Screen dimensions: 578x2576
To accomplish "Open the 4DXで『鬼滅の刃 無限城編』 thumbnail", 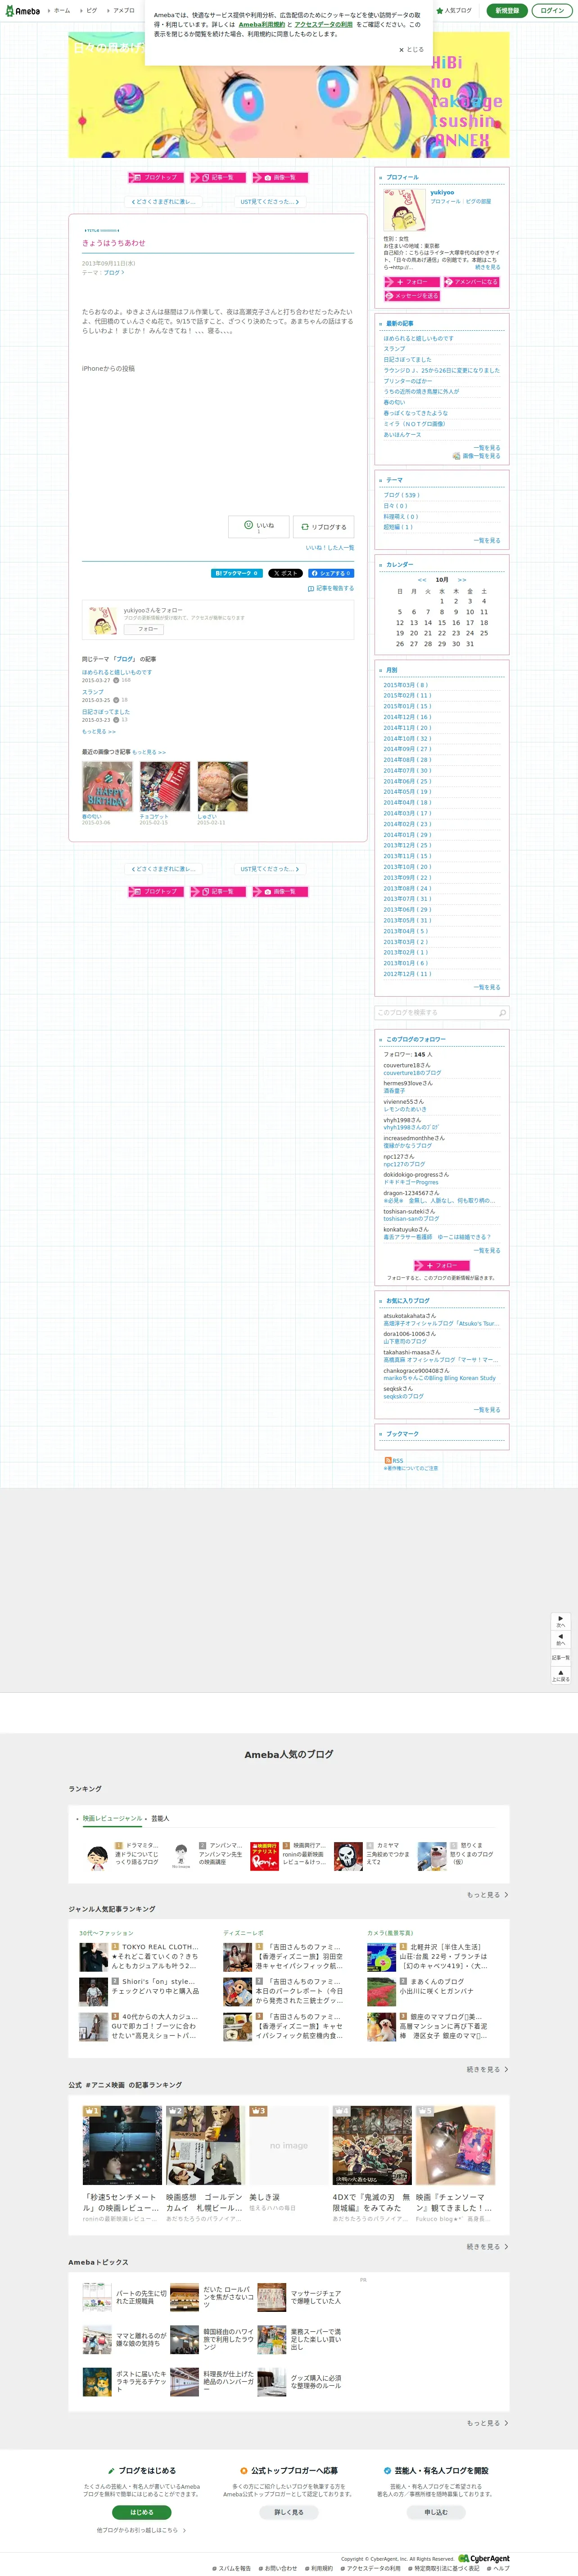I will pos(371,2145).
